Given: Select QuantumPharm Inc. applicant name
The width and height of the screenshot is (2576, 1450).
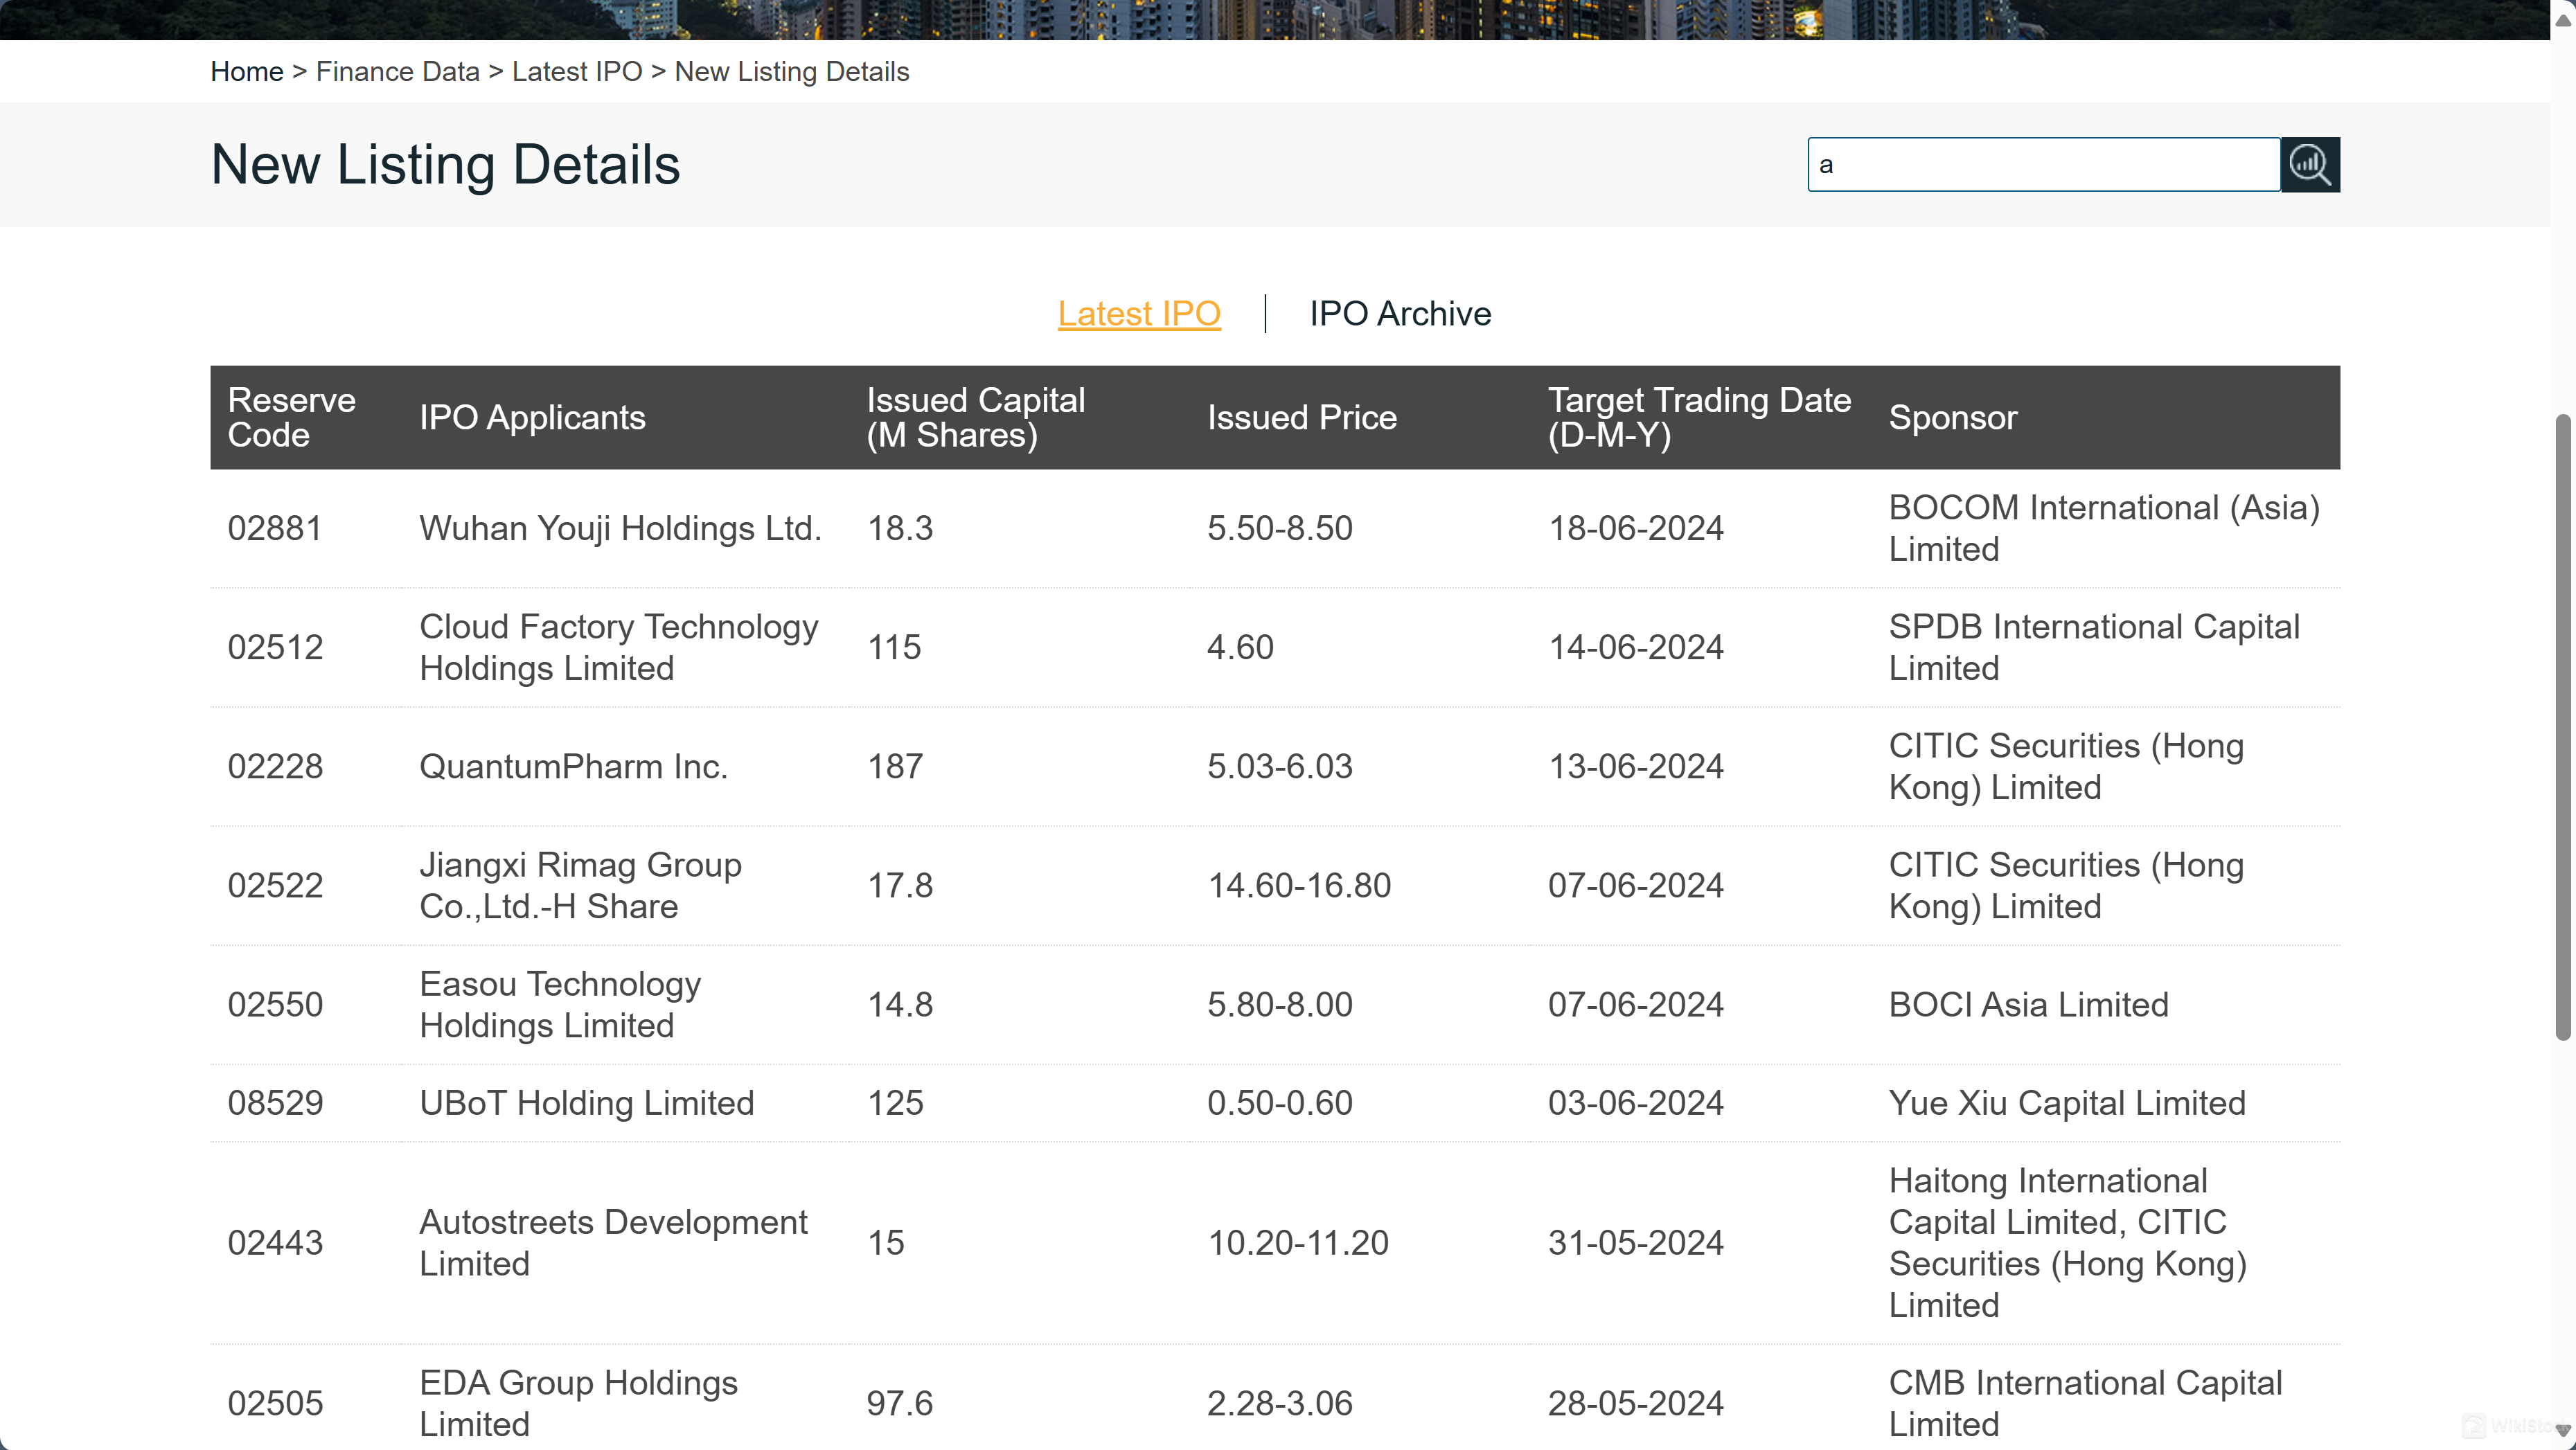Looking at the screenshot, I should point(573,766).
